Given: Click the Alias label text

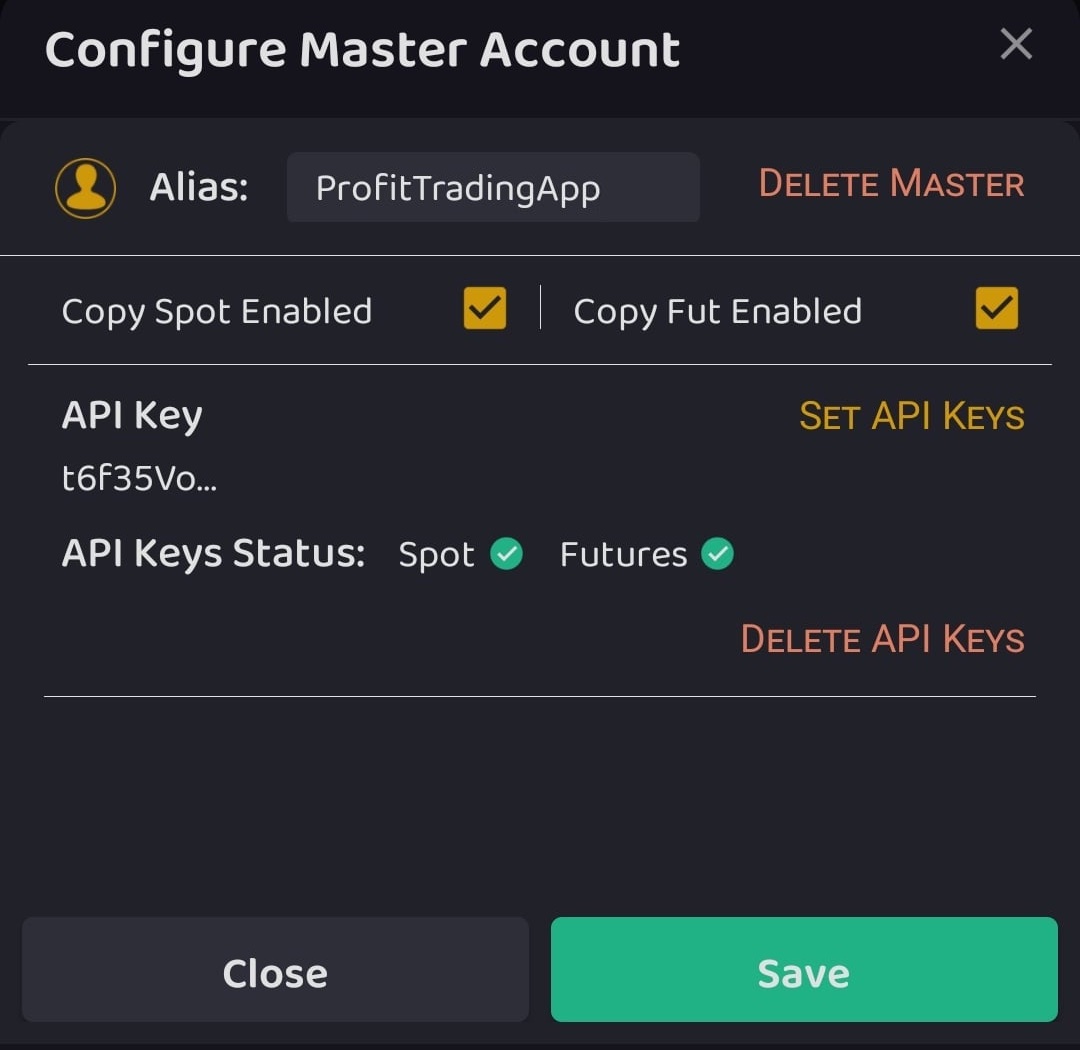Looking at the screenshot, I should pyautogui.click(x=199, y=188).
